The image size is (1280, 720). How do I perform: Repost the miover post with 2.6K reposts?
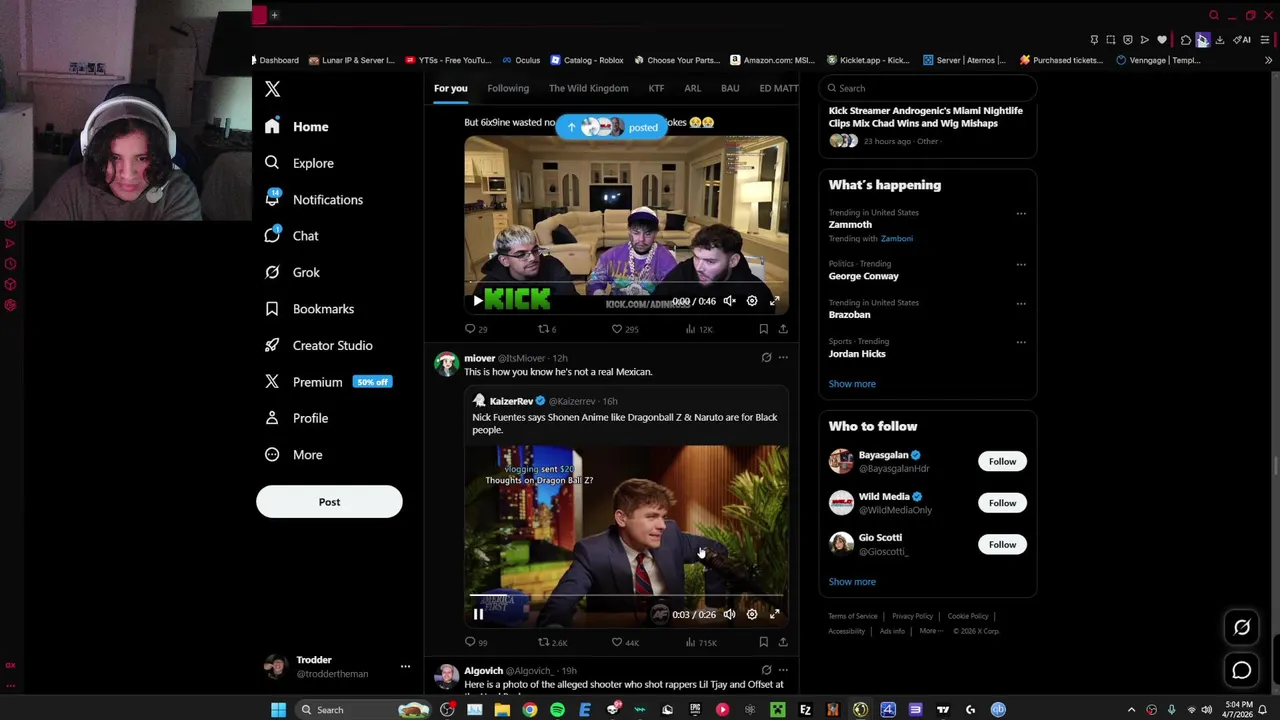(x=552, y=642)
